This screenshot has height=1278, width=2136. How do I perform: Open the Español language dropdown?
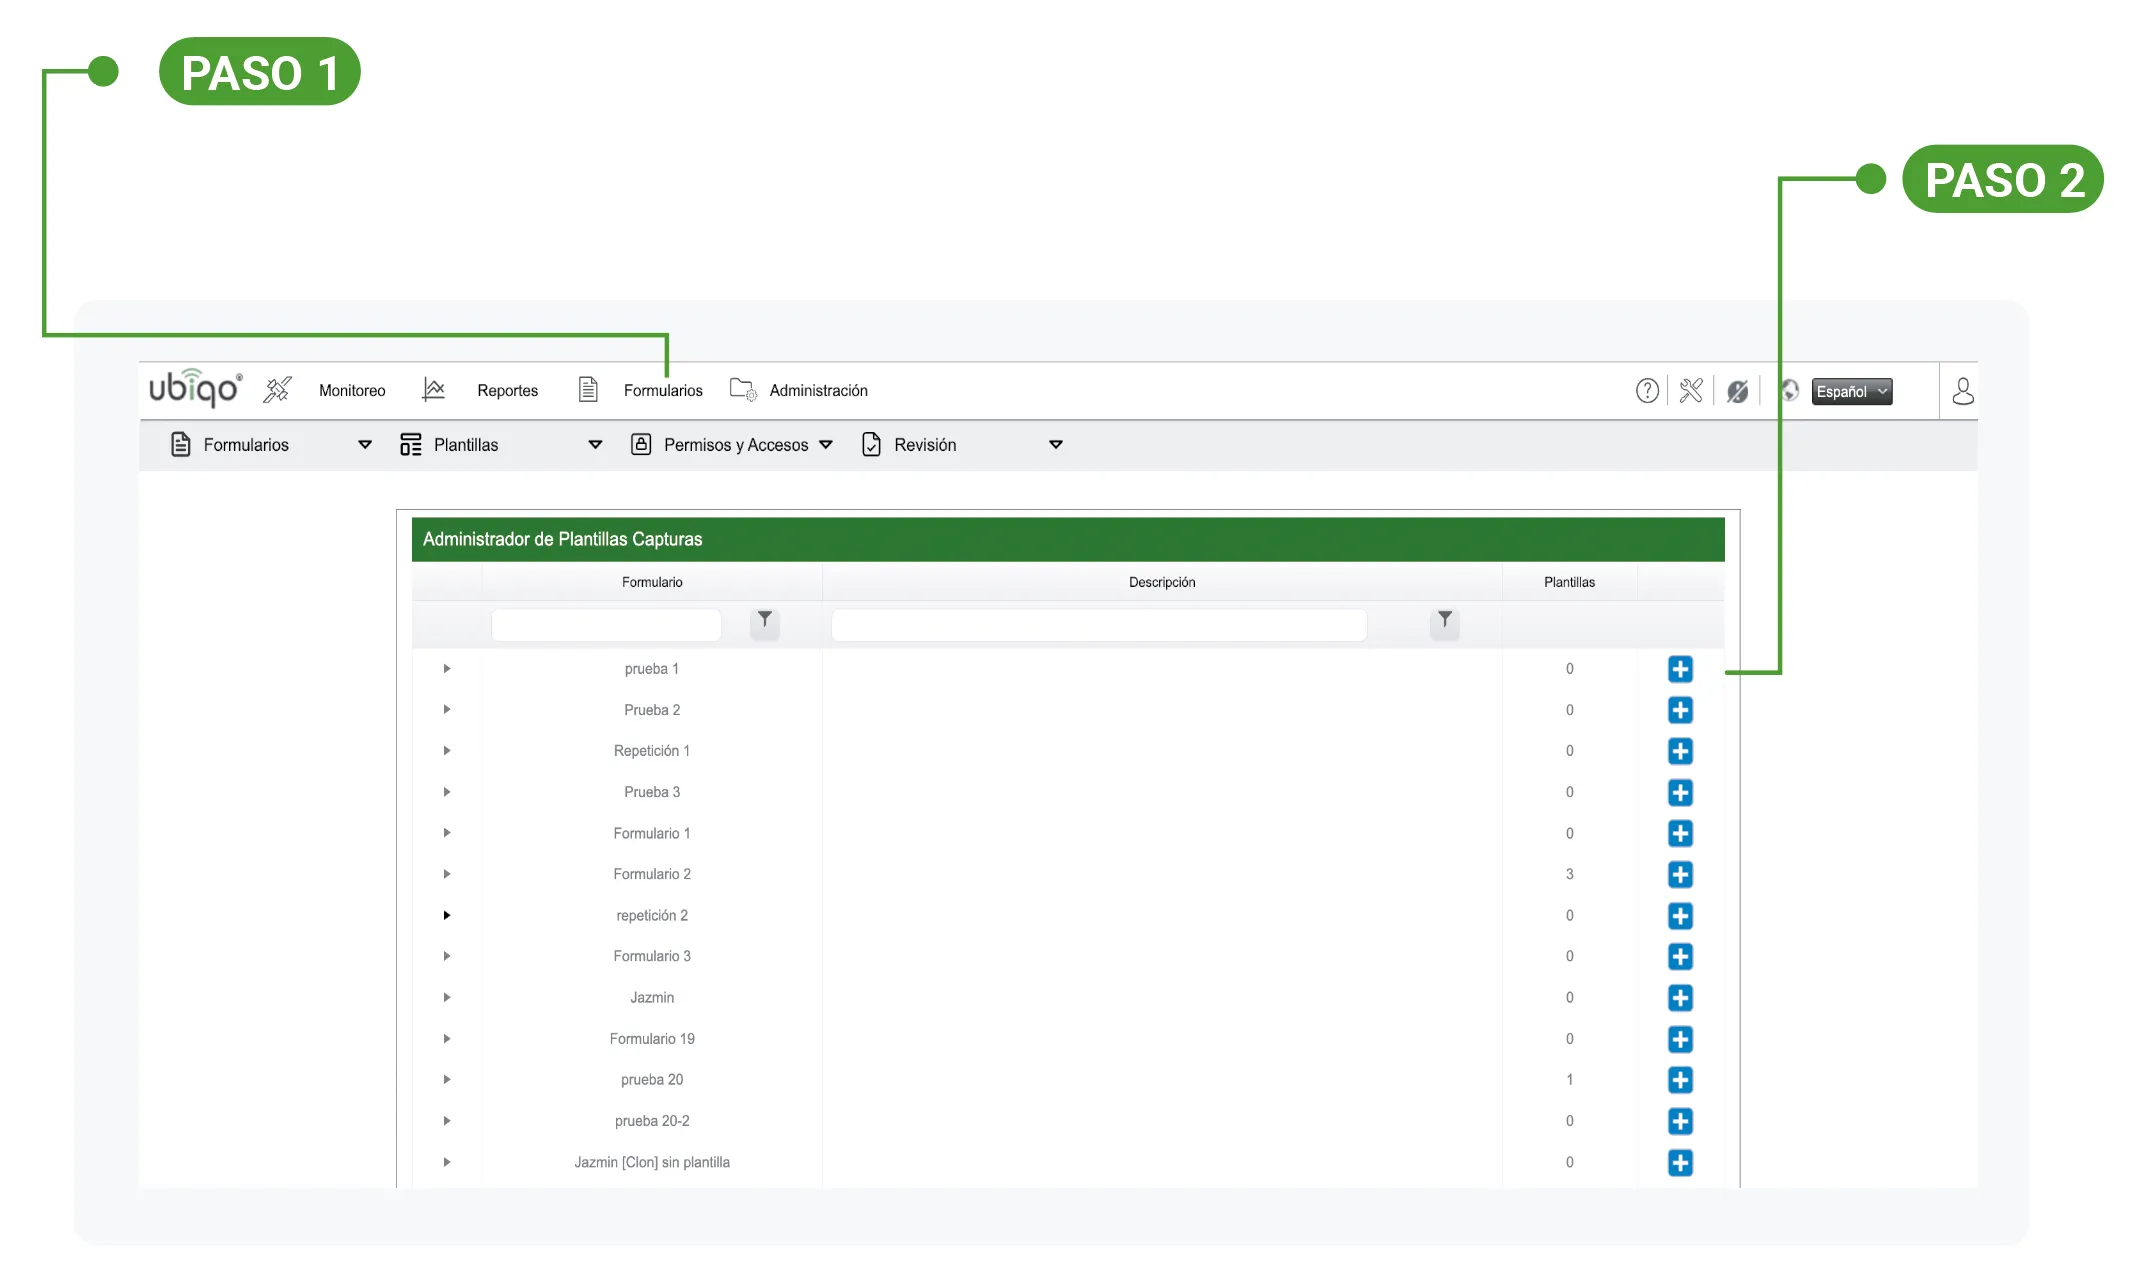[1852, 392]
